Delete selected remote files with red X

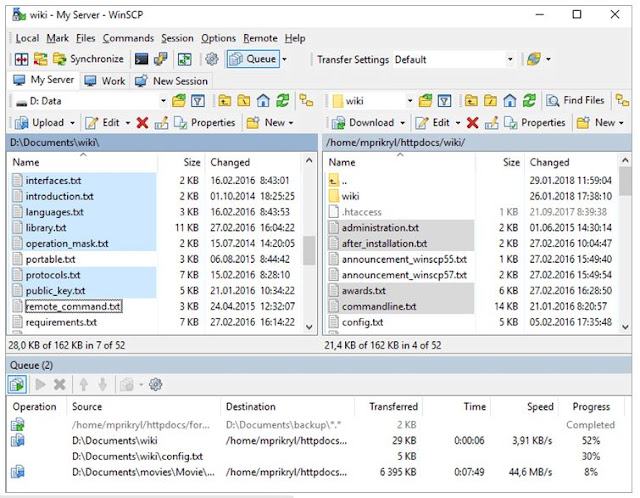click(472, 122)
